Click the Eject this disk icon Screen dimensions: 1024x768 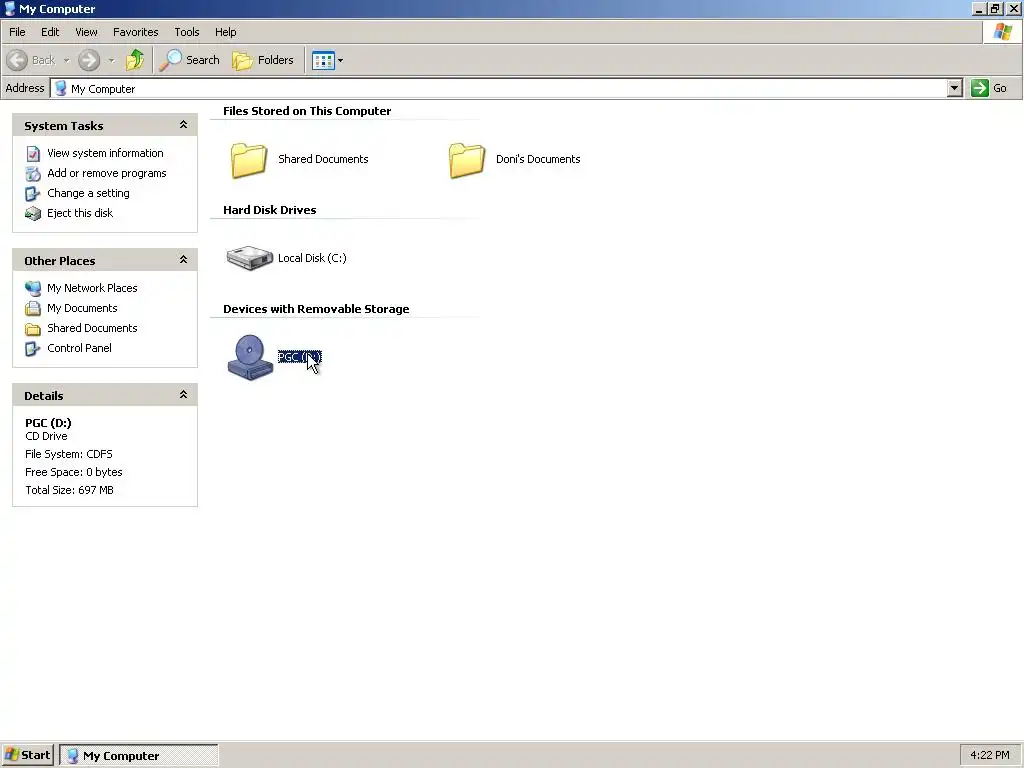33,214
